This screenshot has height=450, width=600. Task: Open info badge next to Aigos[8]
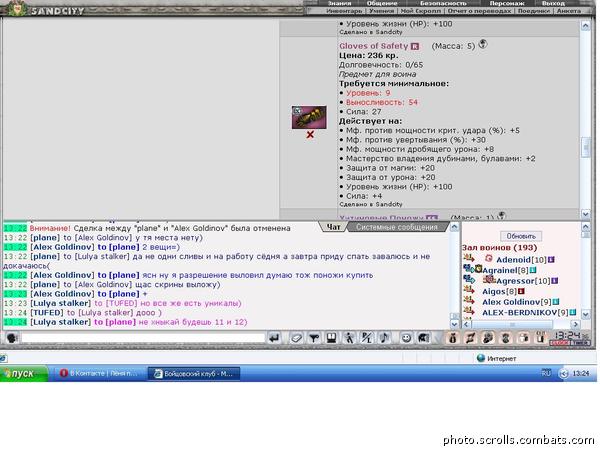point(521,291)
